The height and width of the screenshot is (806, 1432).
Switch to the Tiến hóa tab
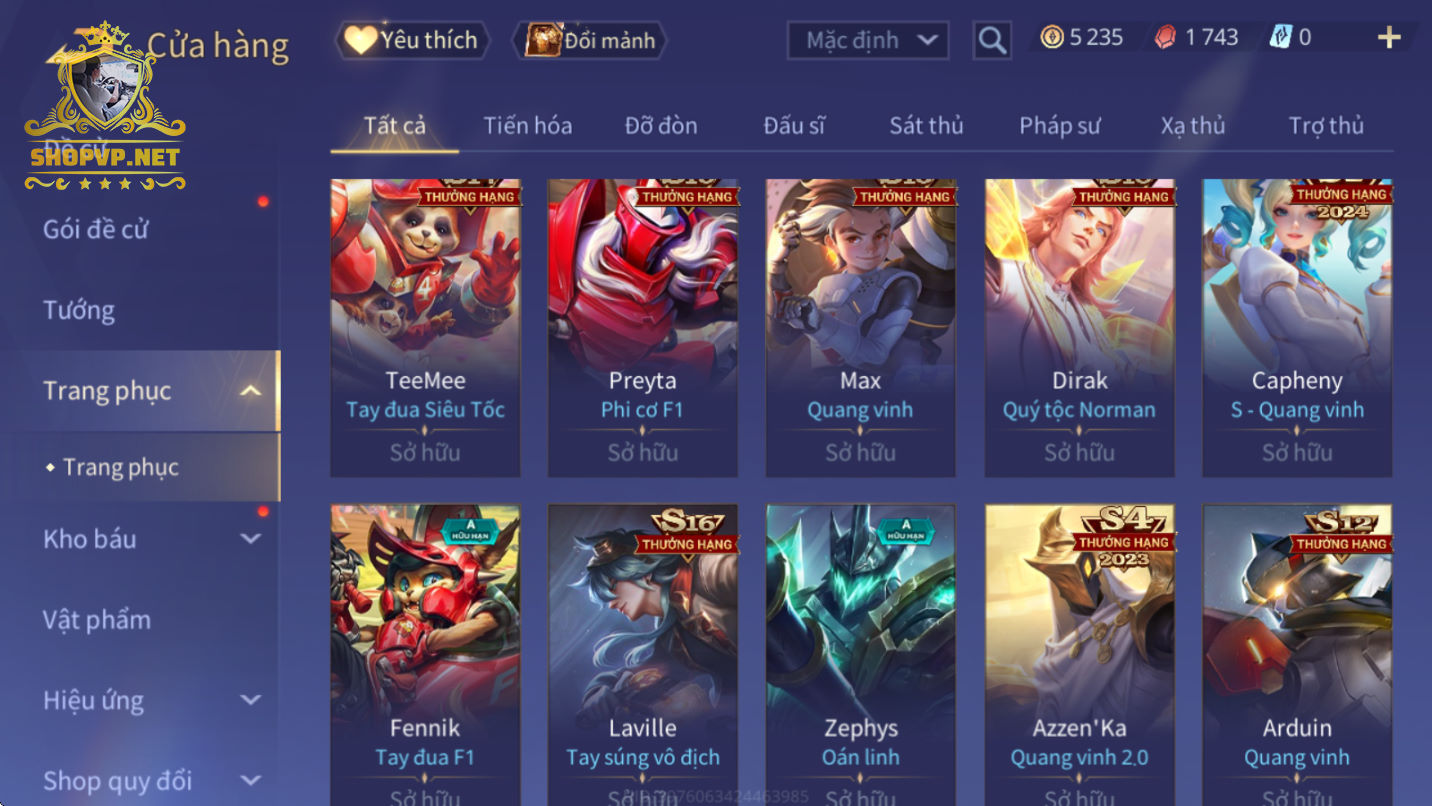click(528, 126)
